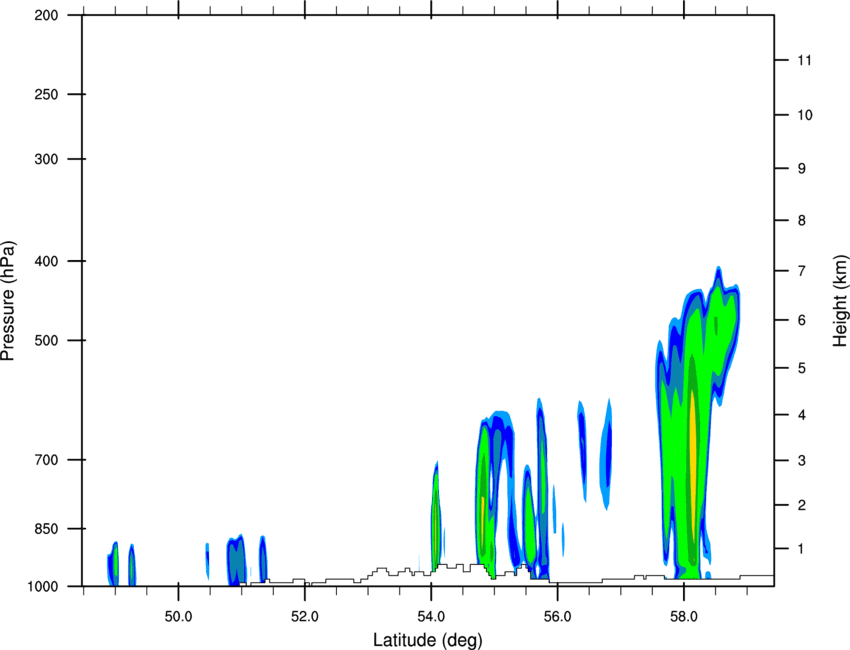Click height tick label 1

click(x=802, y=549)
